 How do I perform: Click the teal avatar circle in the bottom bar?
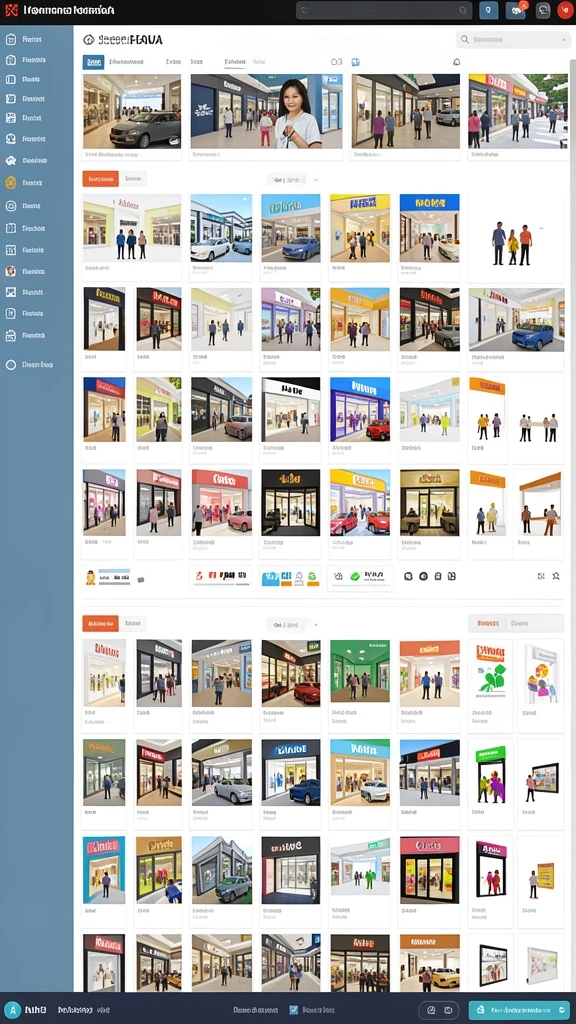pyautogui.click(x=12, y=1010)
